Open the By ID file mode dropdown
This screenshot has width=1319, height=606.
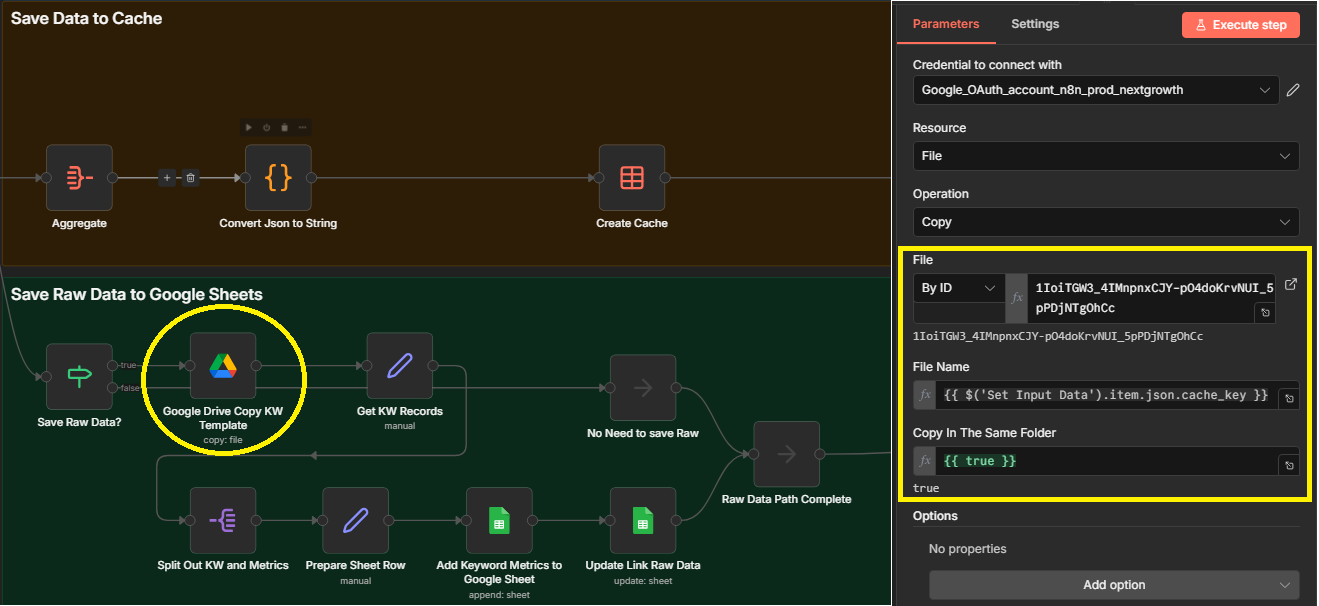tap(958, 288)
